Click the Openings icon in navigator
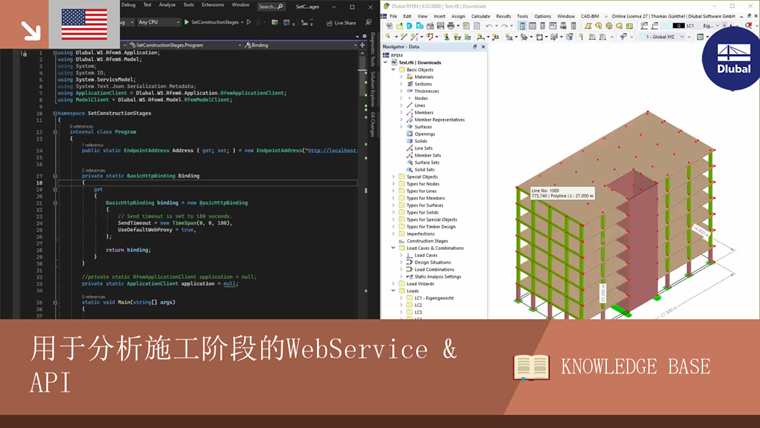Screen dimensions: 760x428 [x=410, y=134]
